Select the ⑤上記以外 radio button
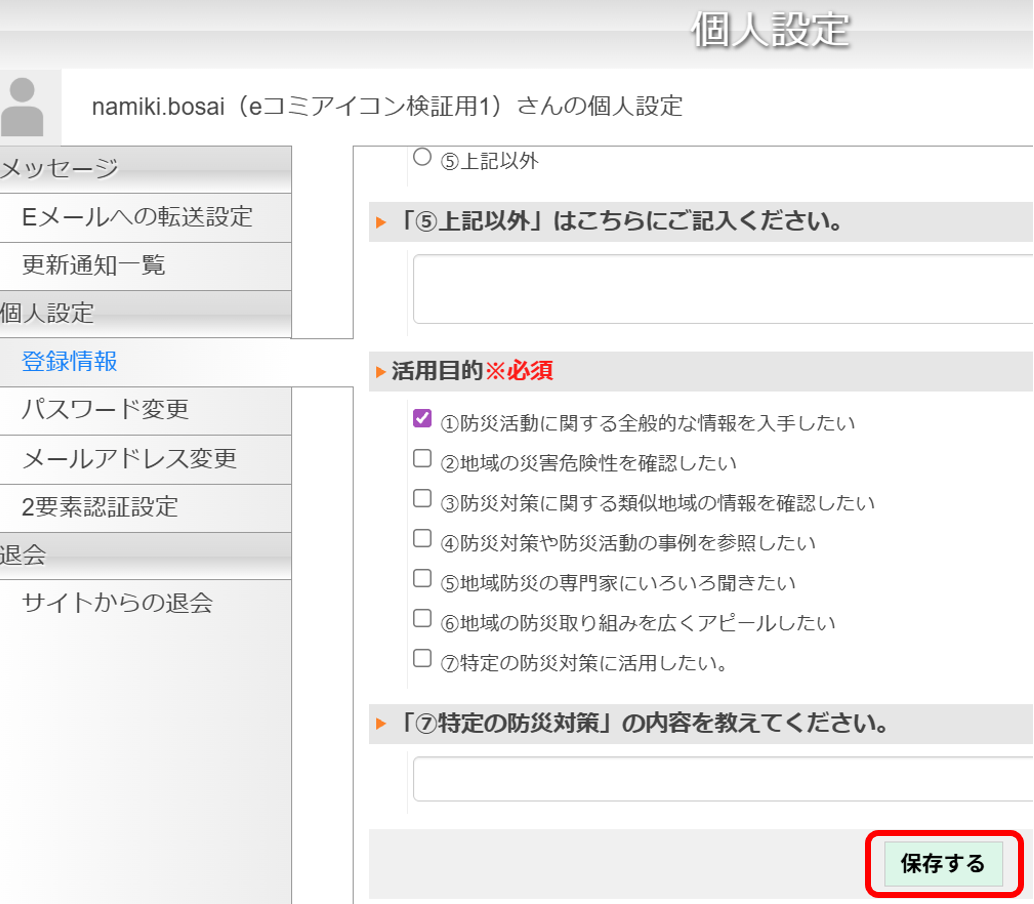The width and height of the screenshot is (1034, 904). (x=422, y=157)
